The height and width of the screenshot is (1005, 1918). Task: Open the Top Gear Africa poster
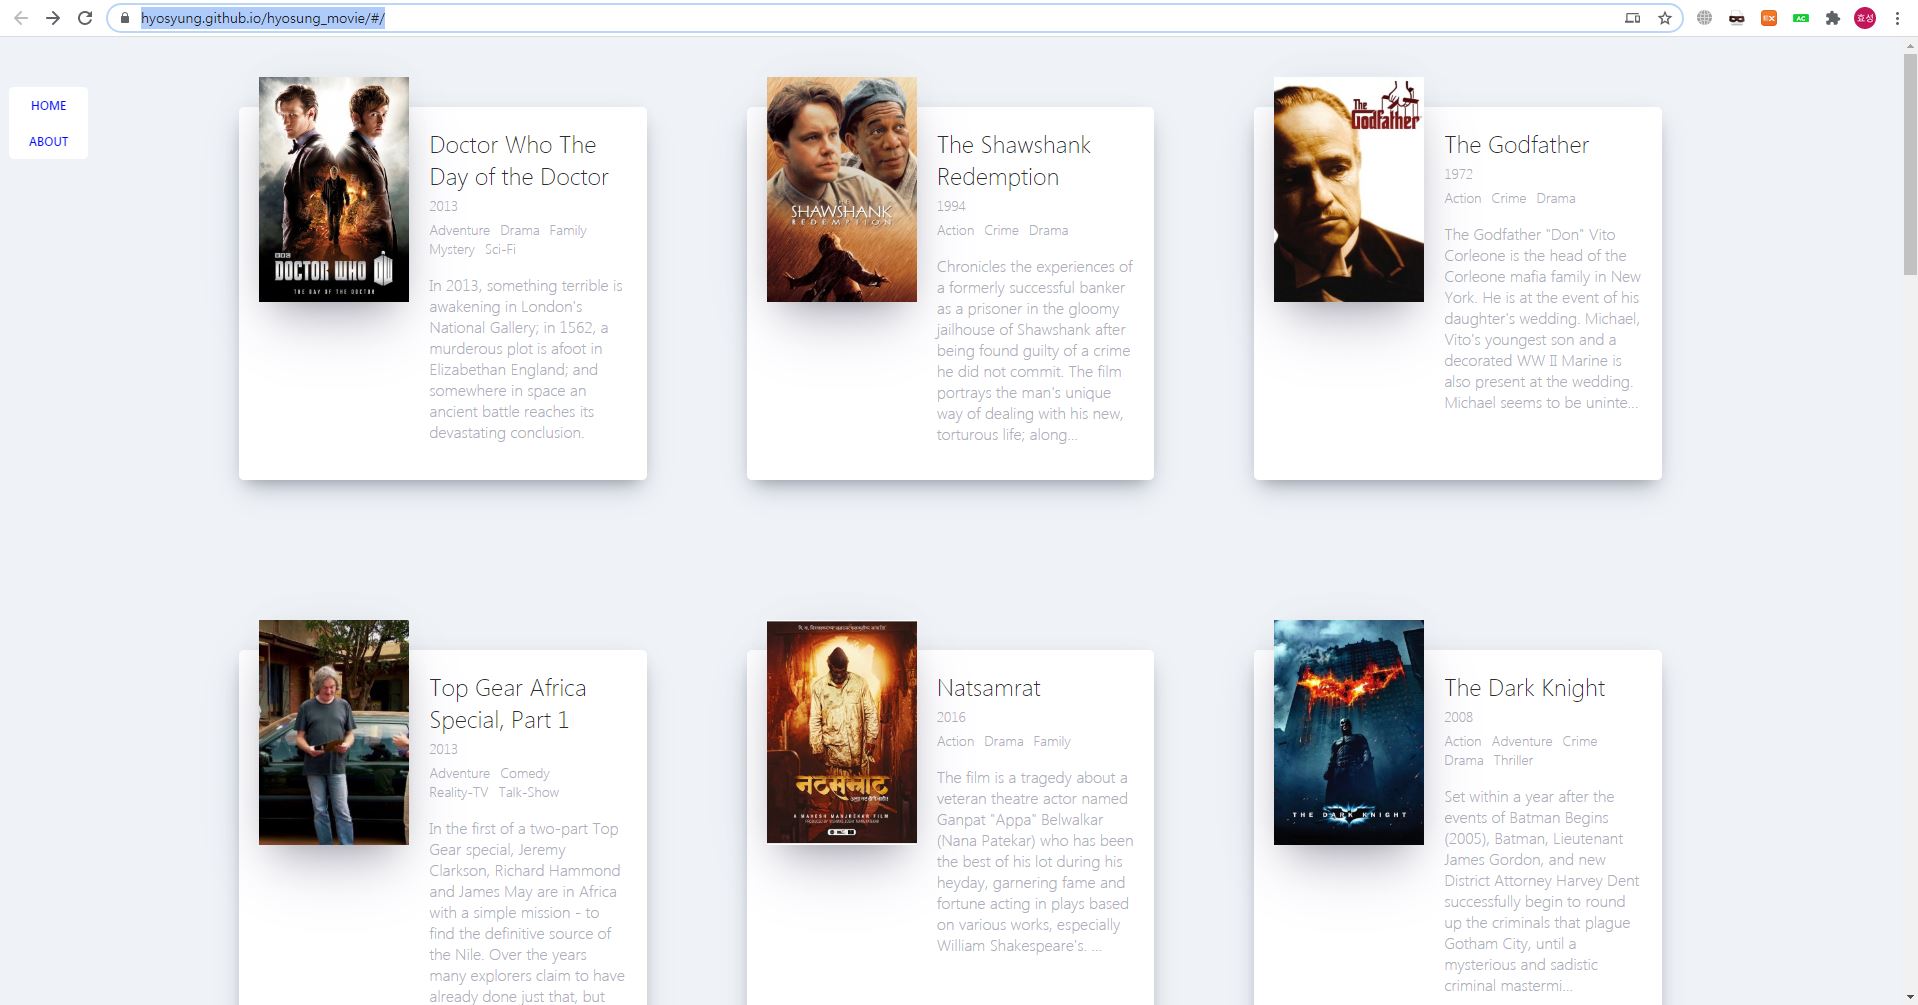(334, 732)
